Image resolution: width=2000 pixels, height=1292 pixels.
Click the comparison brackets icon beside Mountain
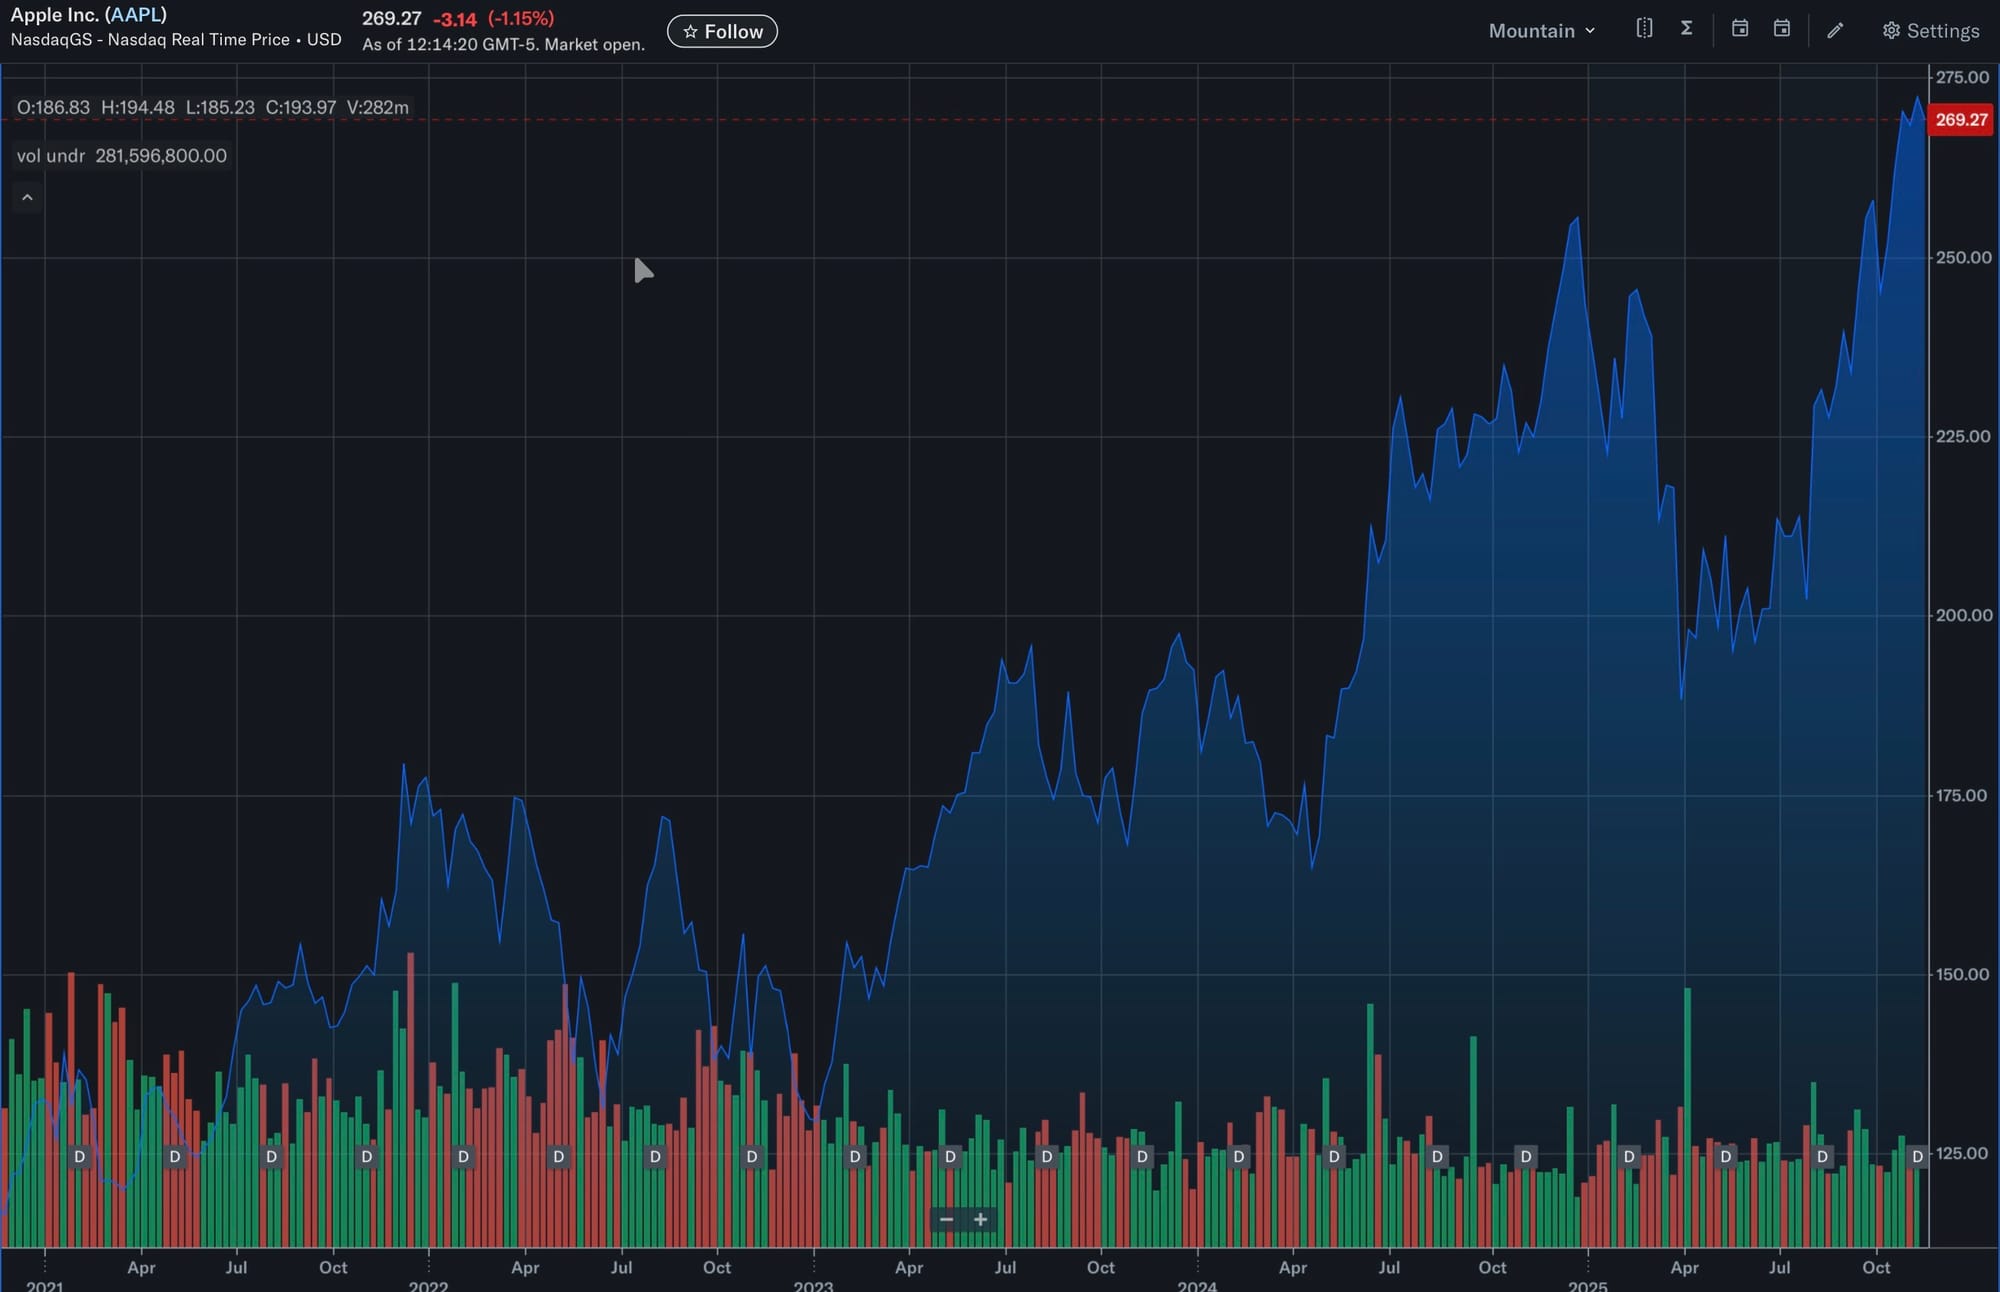click(1644, 29)
